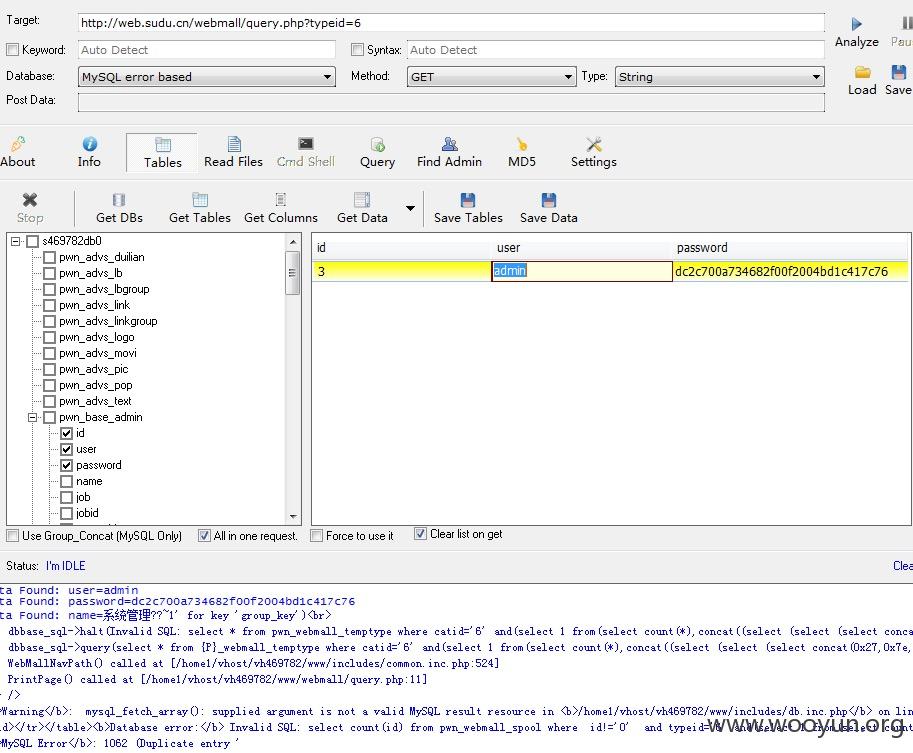
Task: Toggle Use Group_Concat (MySQL Only) checkbox
Action: pyautogui.click(x=12, y=535)
